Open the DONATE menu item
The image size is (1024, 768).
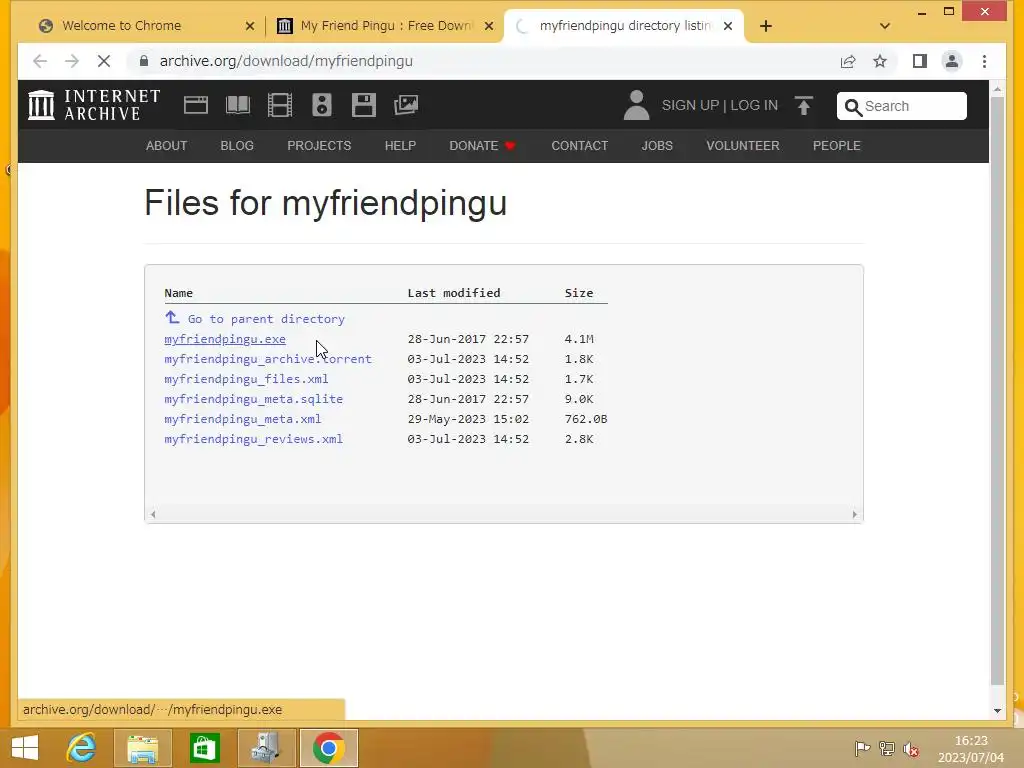[482, 146]
